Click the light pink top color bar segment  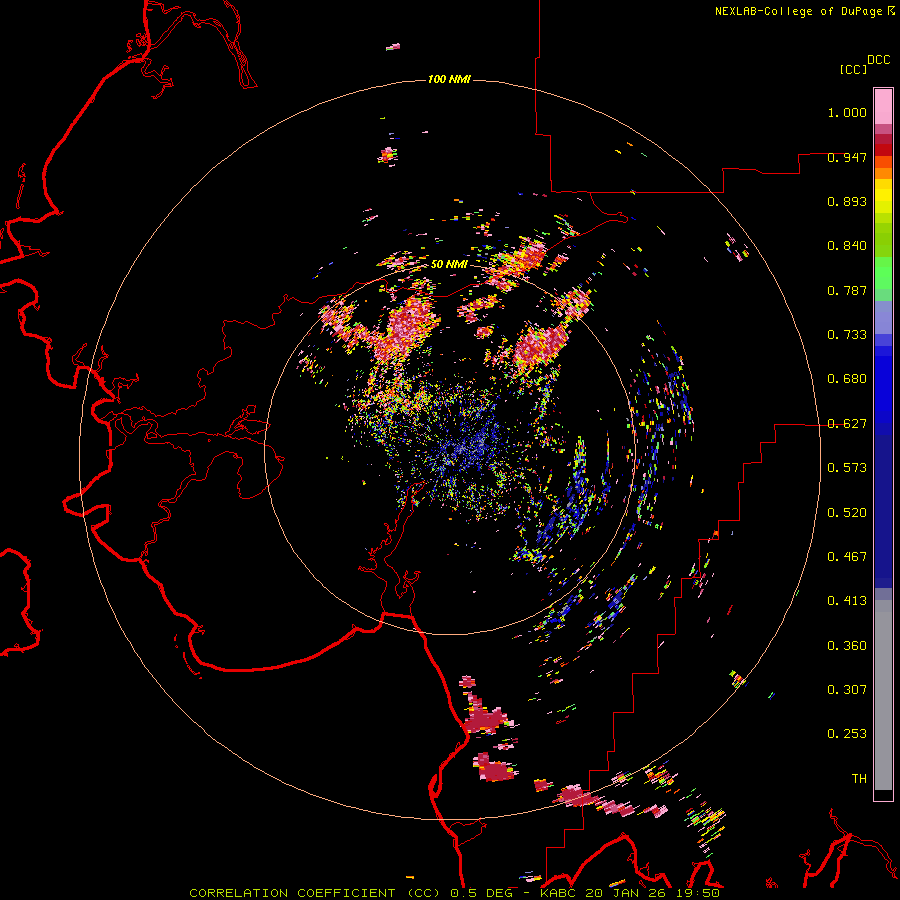(883, 107)
